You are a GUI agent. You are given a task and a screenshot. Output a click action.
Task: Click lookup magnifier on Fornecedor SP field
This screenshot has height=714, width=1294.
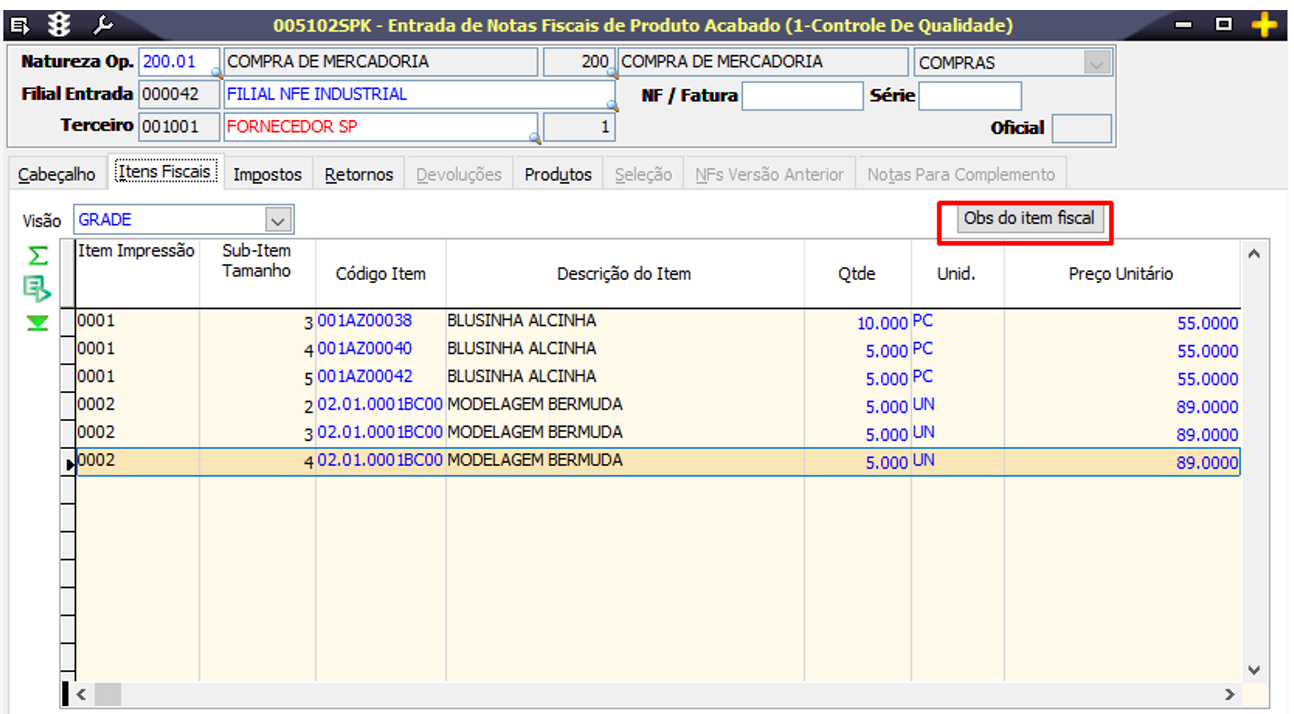pyautogui.click(x=534, y=138)
